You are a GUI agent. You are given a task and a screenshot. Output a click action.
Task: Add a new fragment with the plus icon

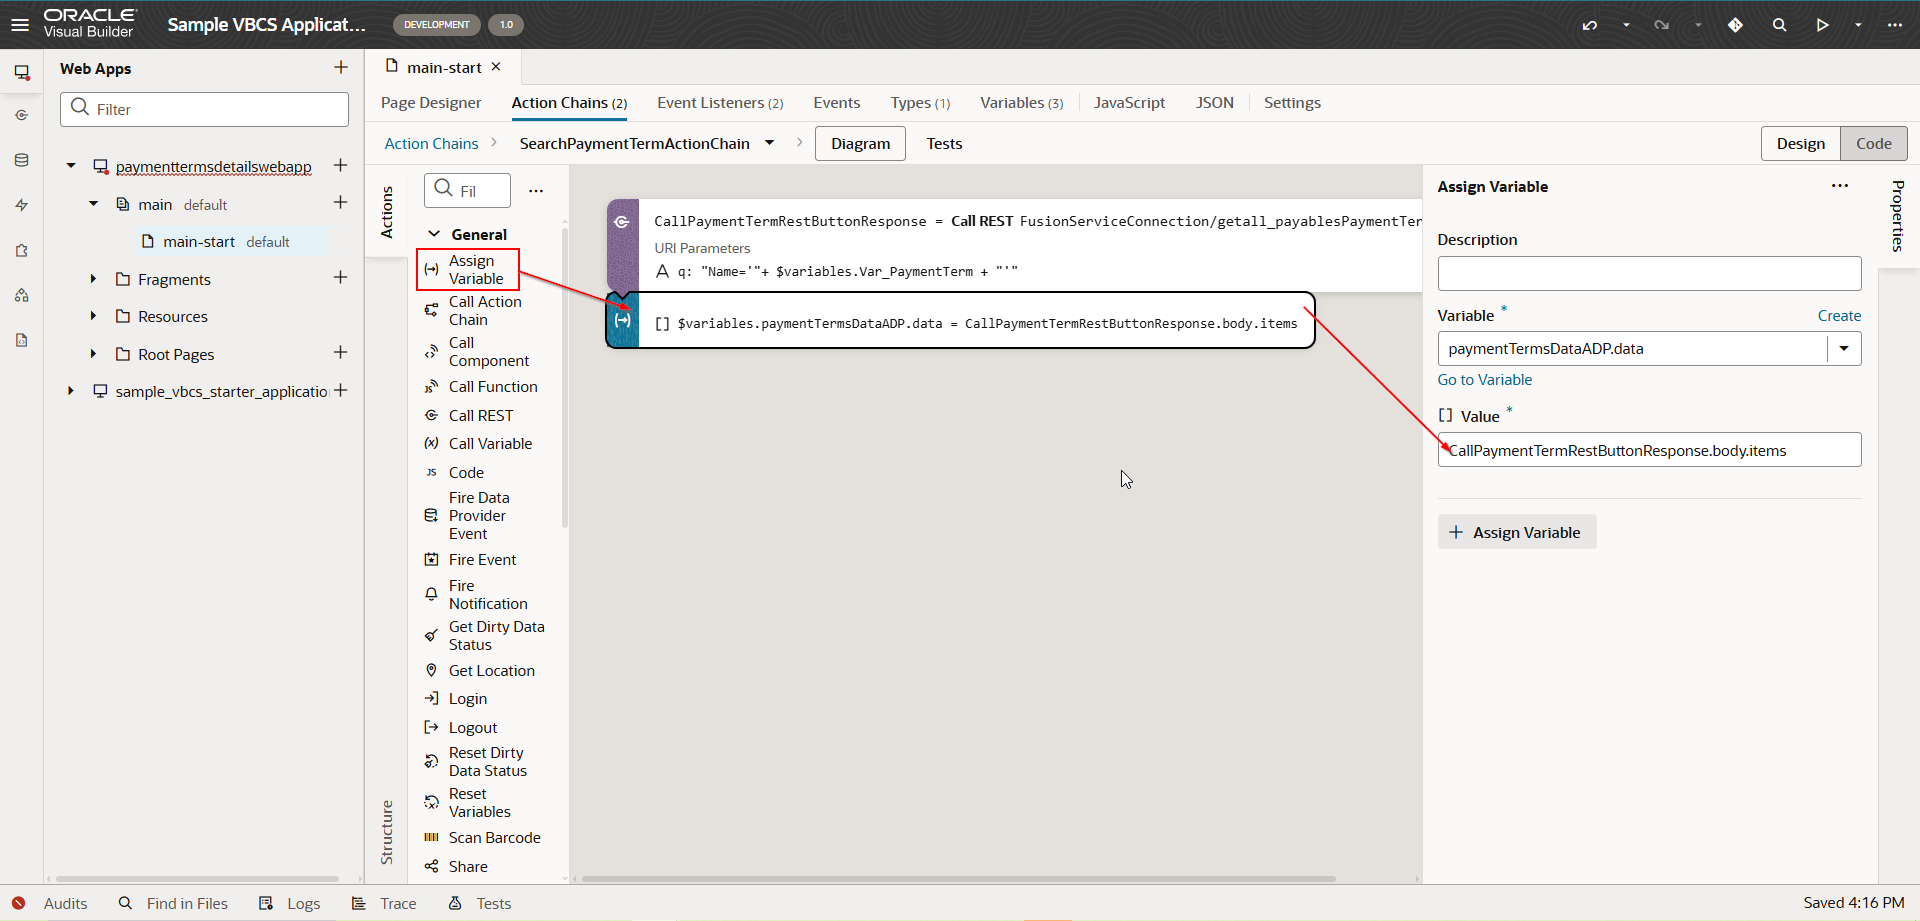pos(341,278)
